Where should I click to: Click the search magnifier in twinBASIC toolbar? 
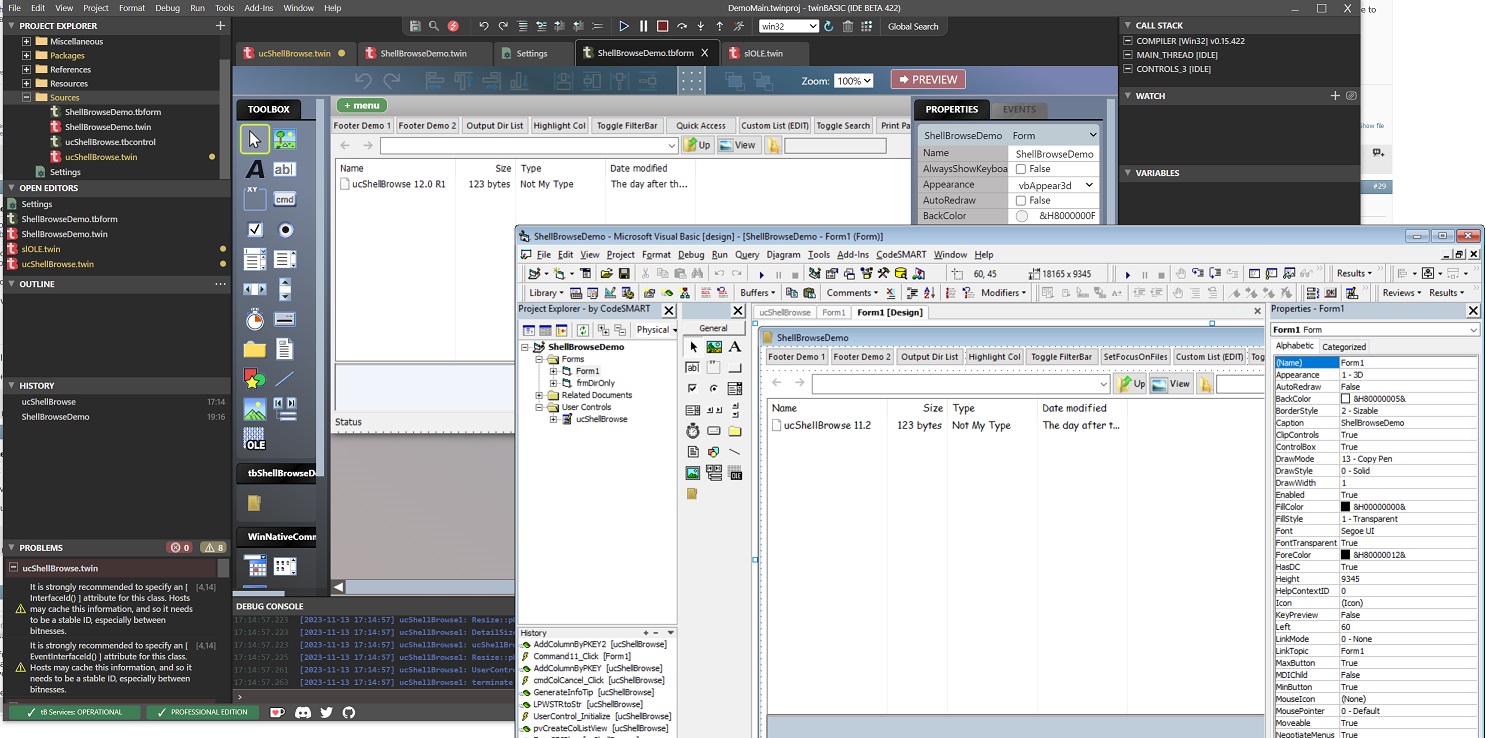(434, 26)
